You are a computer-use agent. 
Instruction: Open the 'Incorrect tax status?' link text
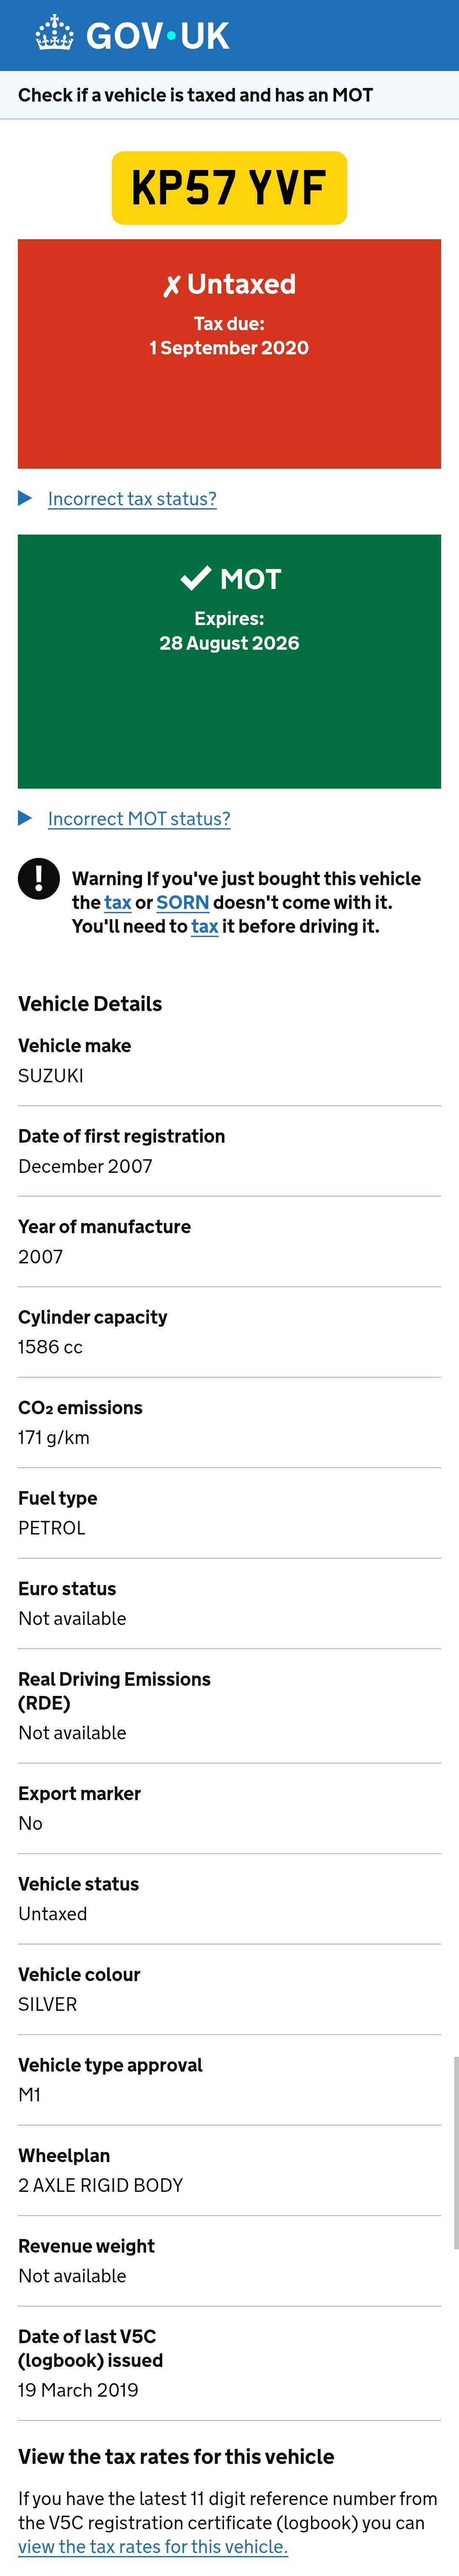(132, 499)
